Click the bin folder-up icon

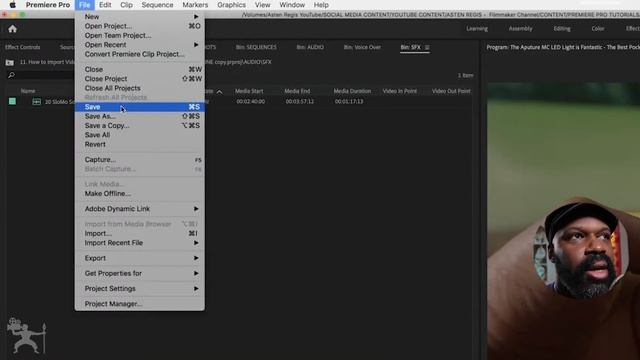(10, 62)
